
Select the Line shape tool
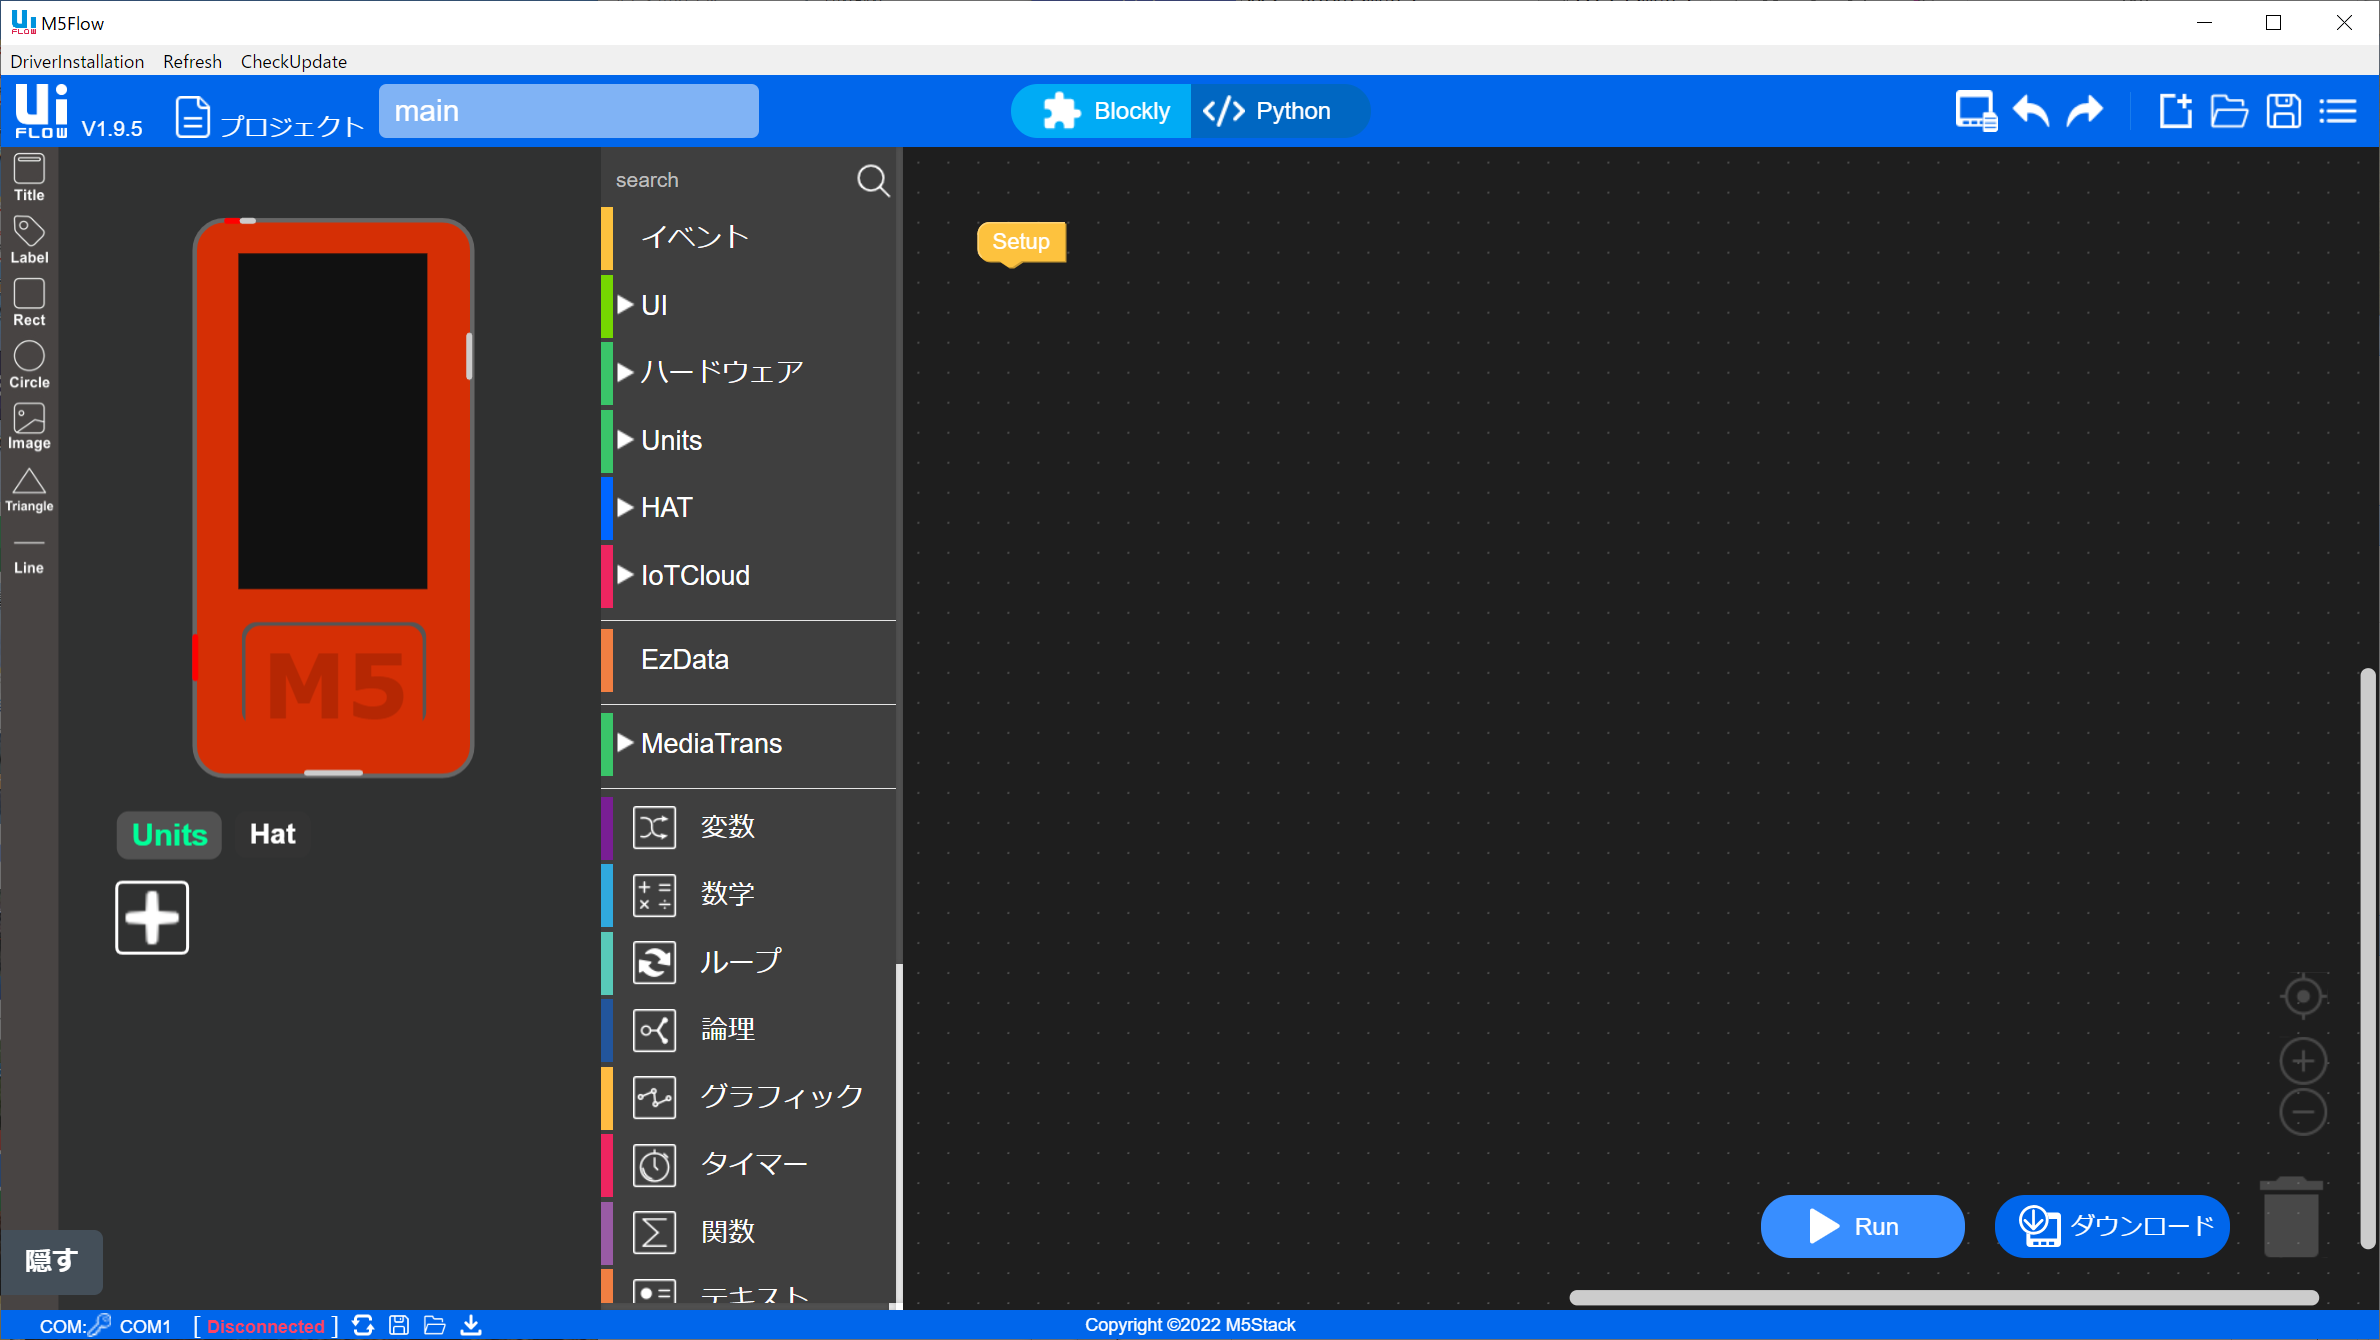point(29,555)
